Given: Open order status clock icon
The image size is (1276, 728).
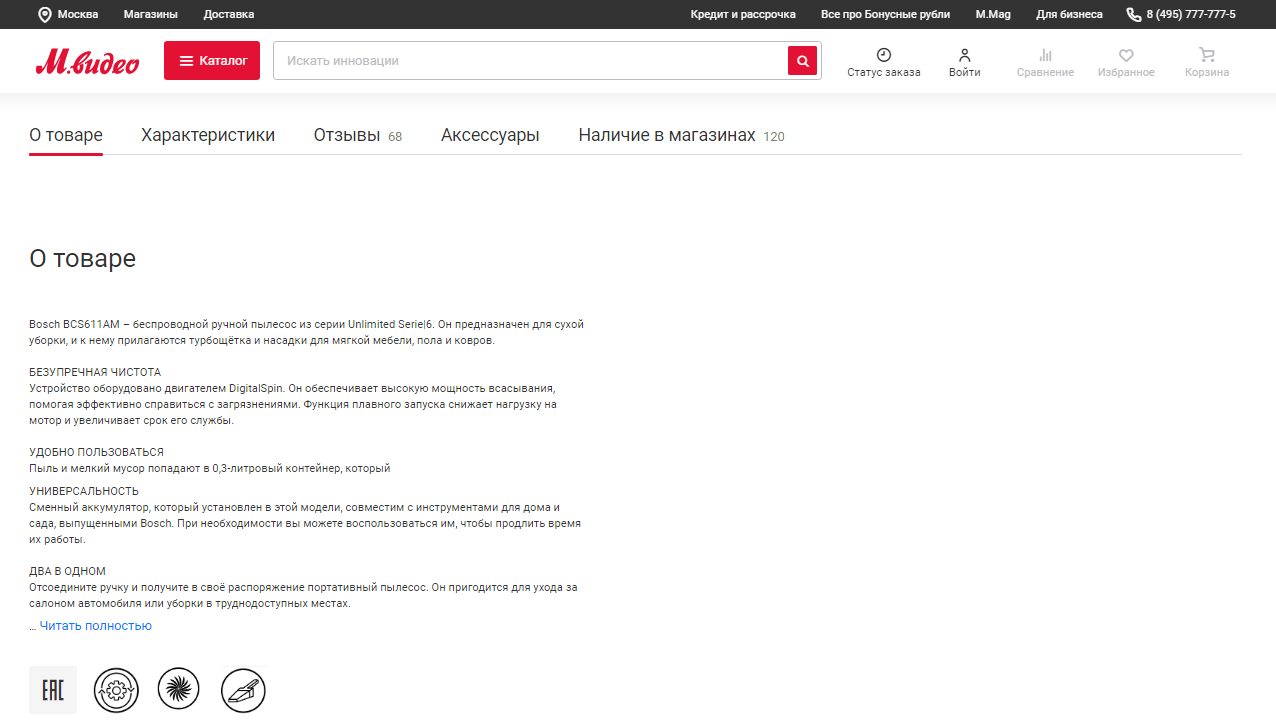Looking at the screenshot, I should point(884,55).
